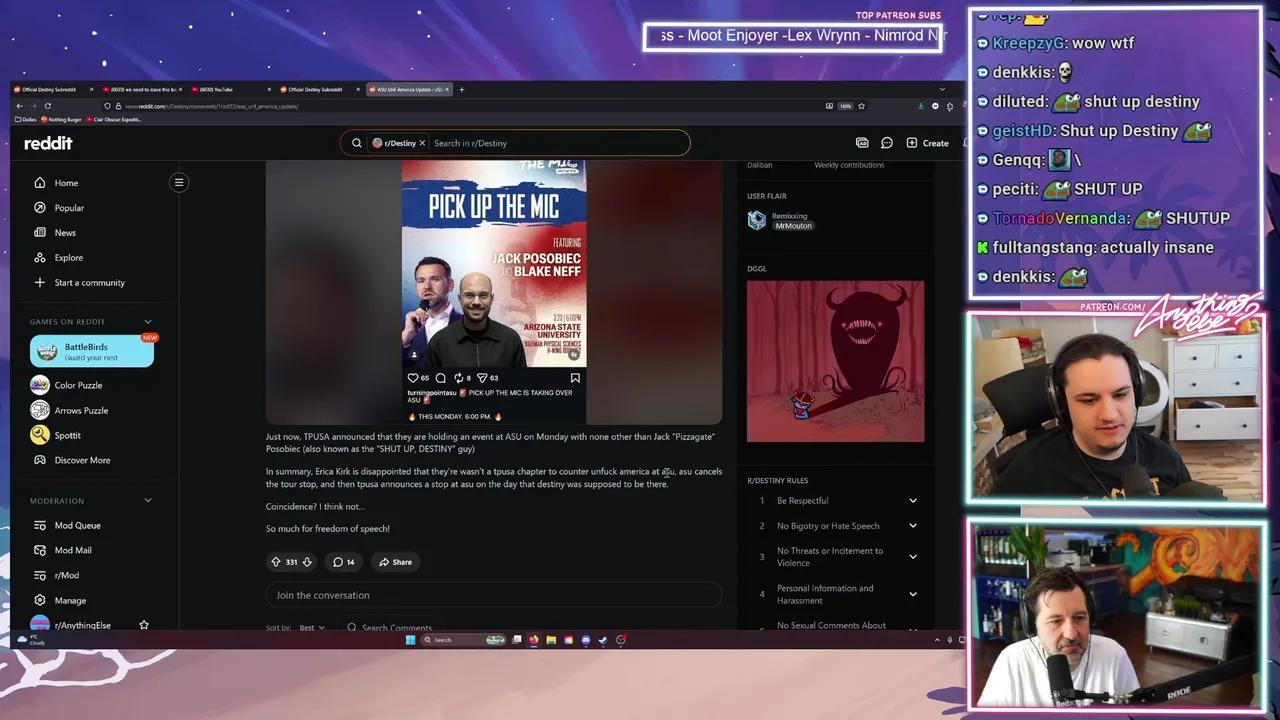Open the Popular feed
1280x720 pixels.
[x=69, y=208]
